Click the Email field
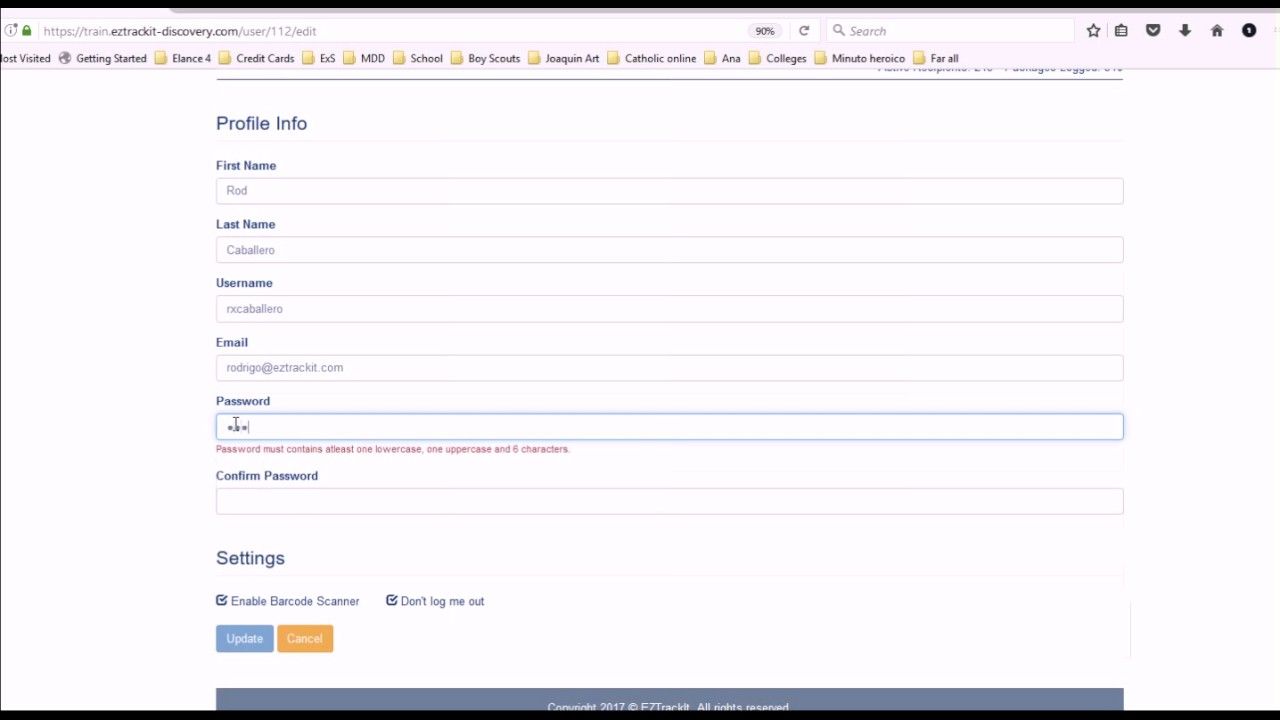The width and height of the screenshot is (1280, 720). click(669, 368)
